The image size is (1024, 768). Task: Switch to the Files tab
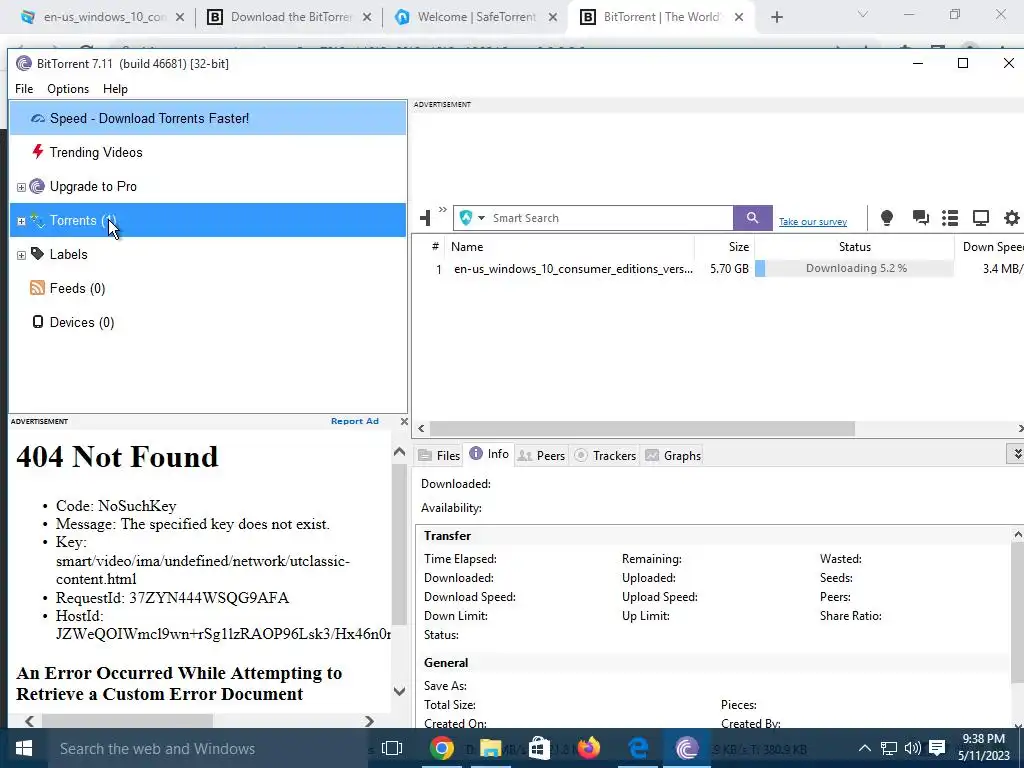click(x=440, y=456)
